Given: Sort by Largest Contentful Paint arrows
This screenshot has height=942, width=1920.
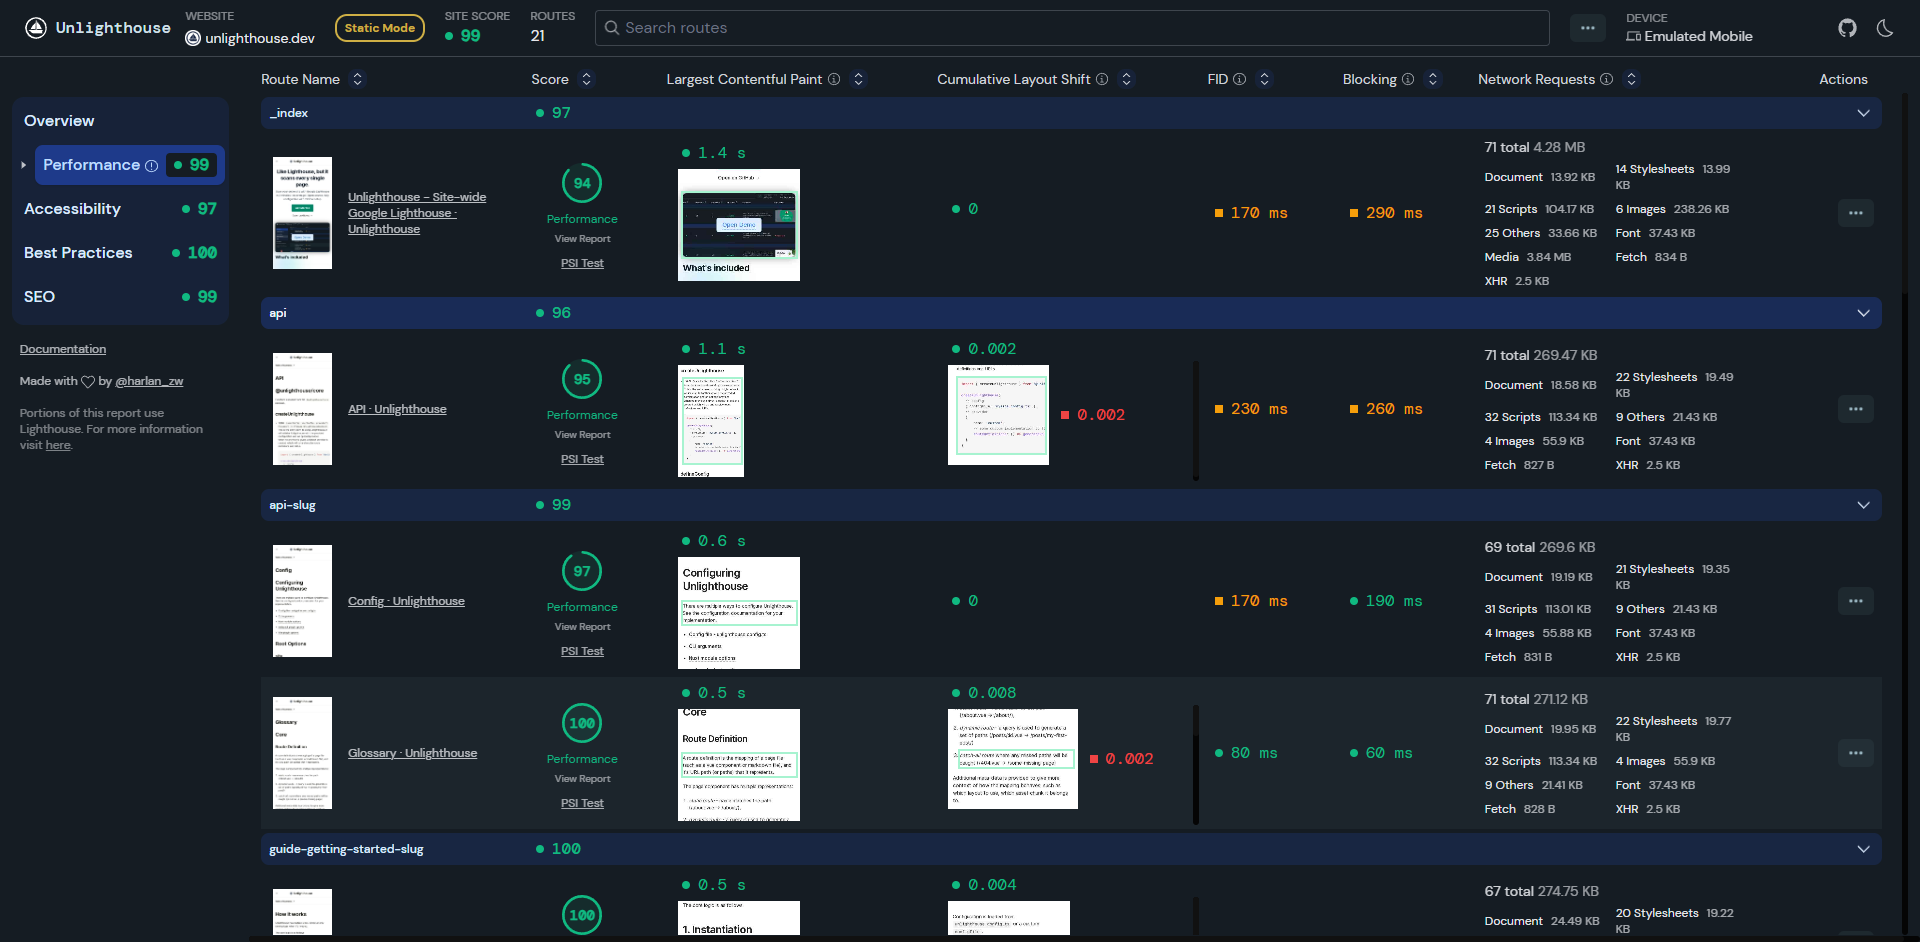Looking at the screenshot, I should (x=858, y=79).
